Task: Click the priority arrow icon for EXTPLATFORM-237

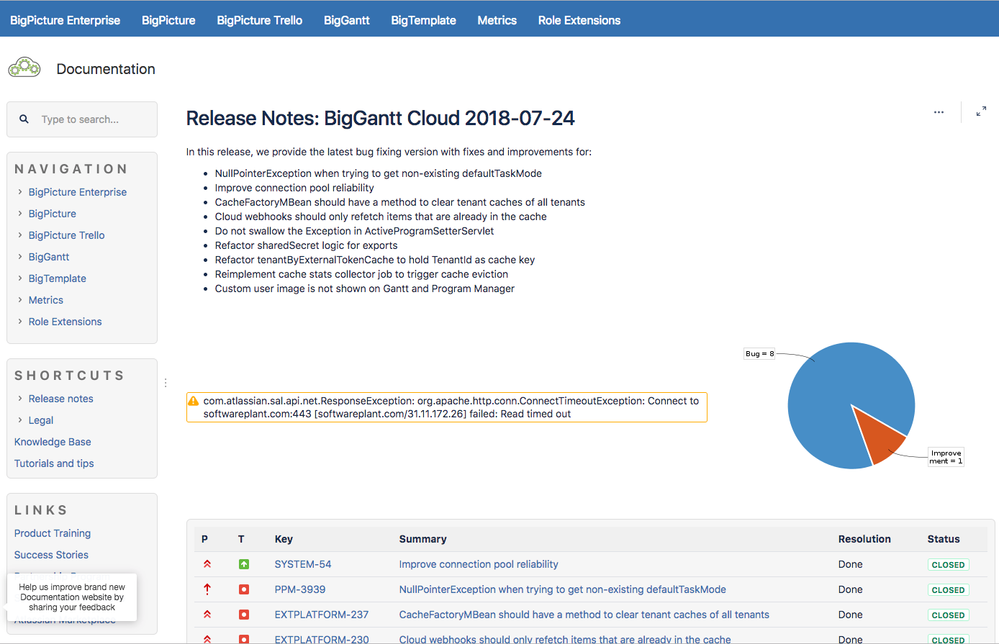Action: [x=207, y=615]
